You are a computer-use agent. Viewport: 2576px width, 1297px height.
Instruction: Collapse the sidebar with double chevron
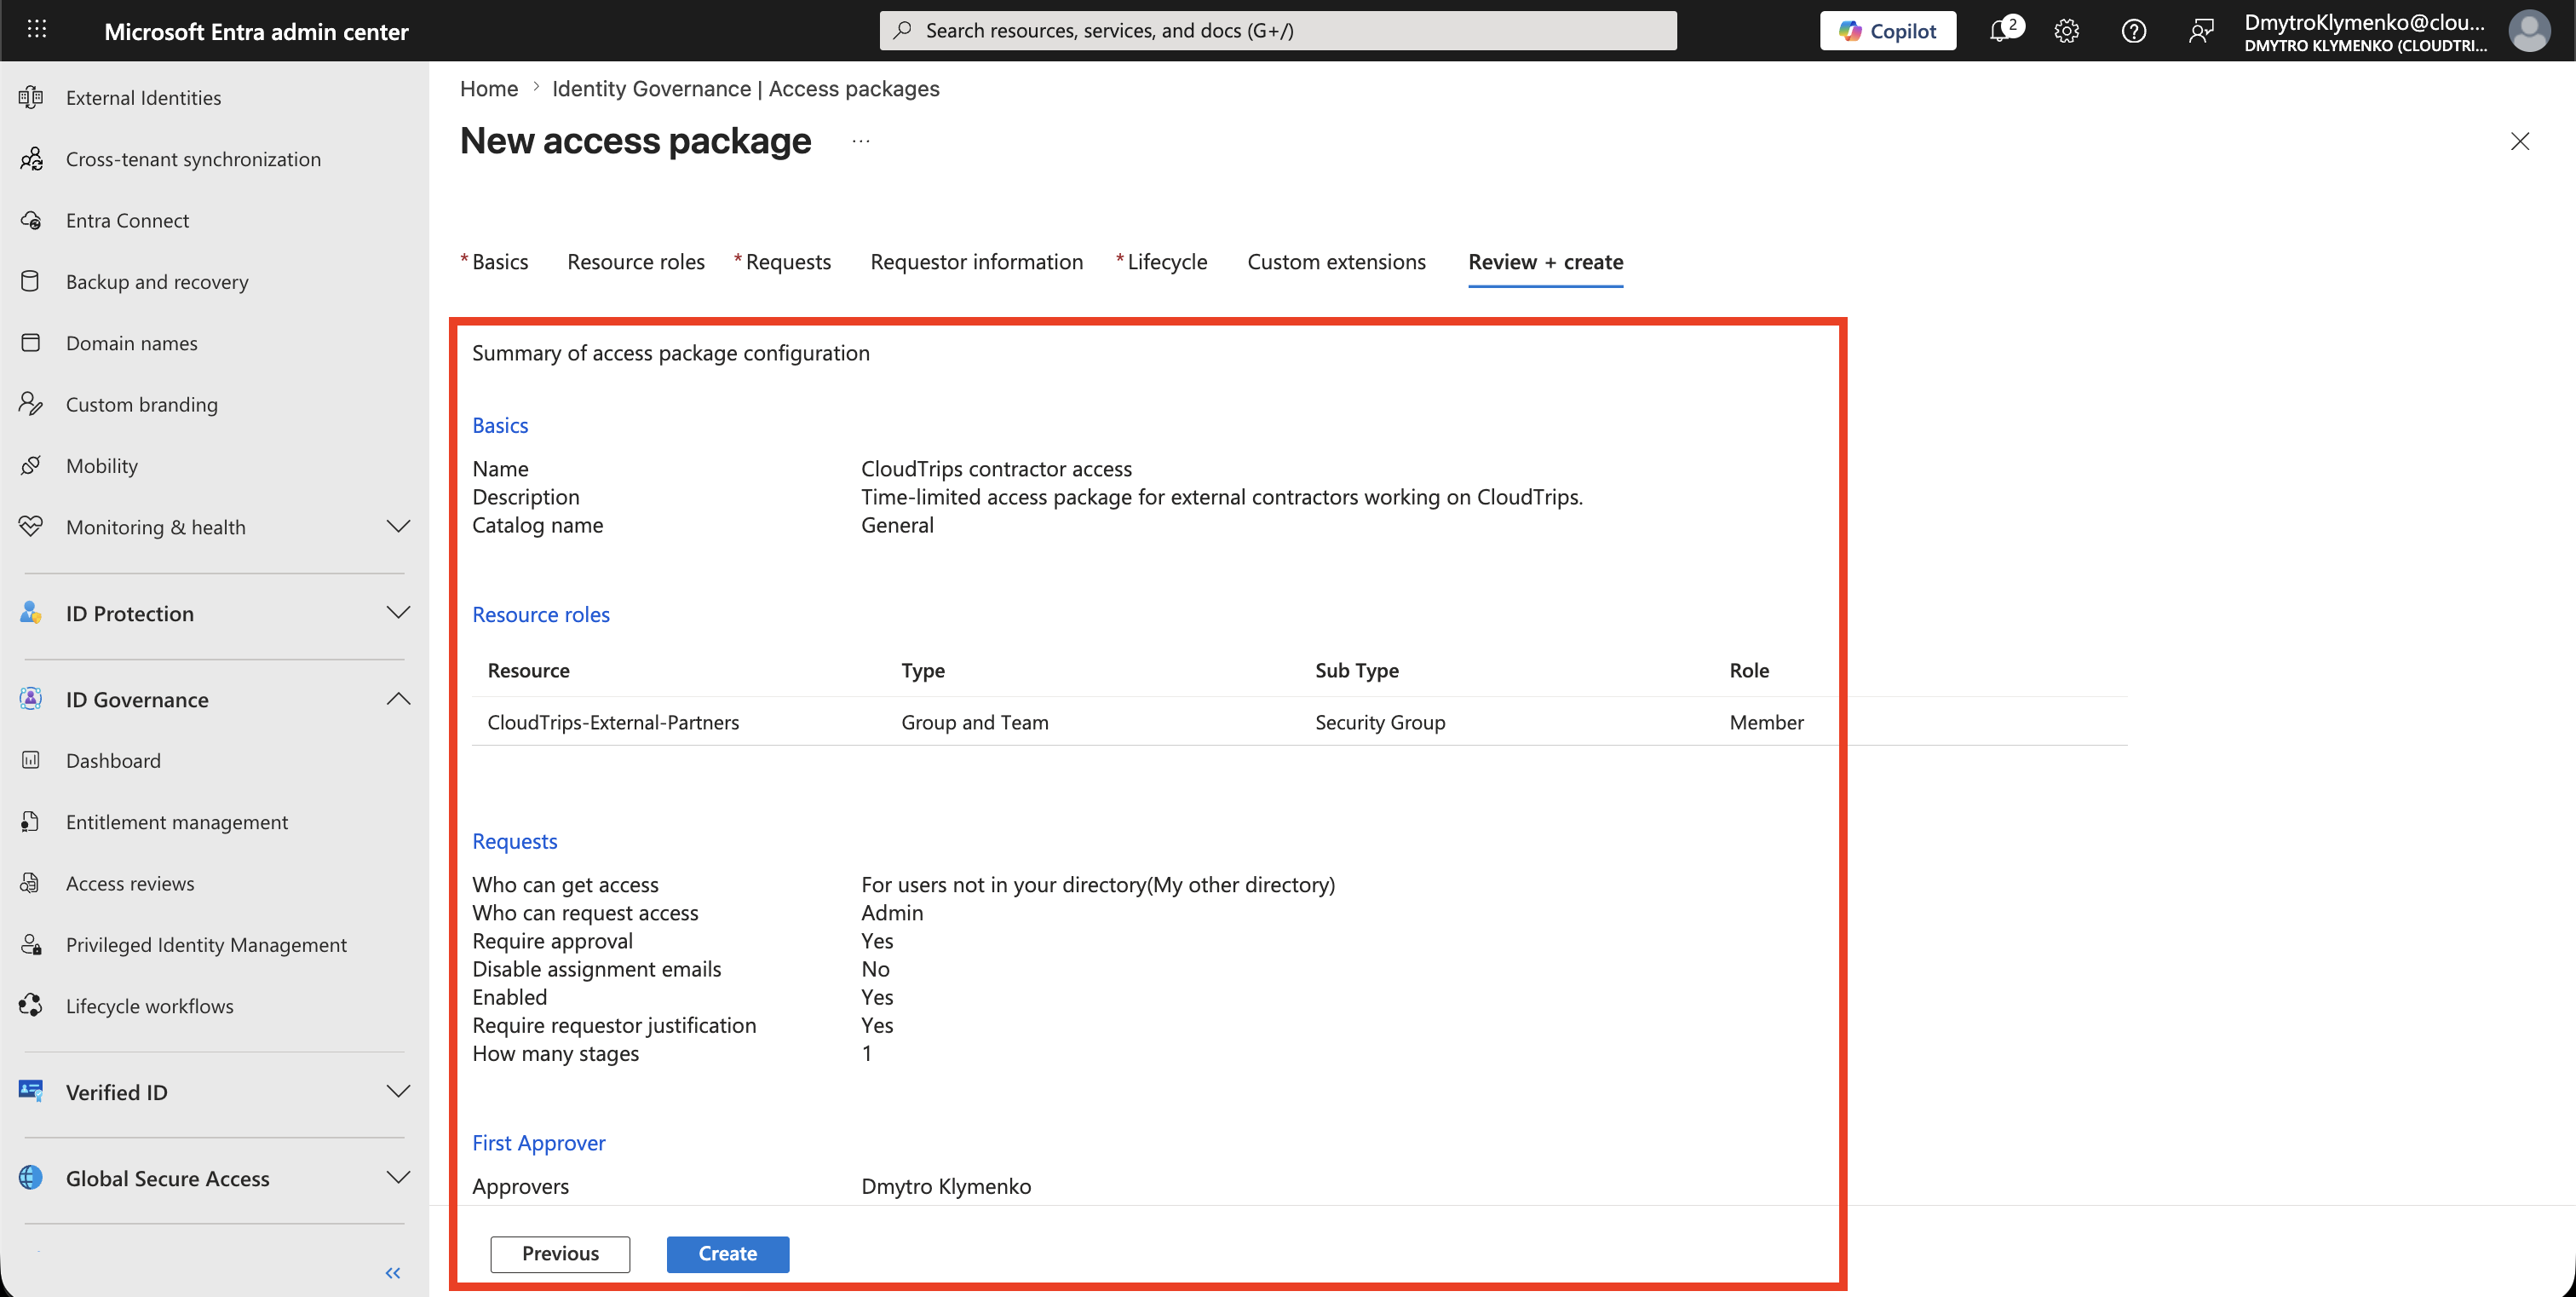(393, 1272)
